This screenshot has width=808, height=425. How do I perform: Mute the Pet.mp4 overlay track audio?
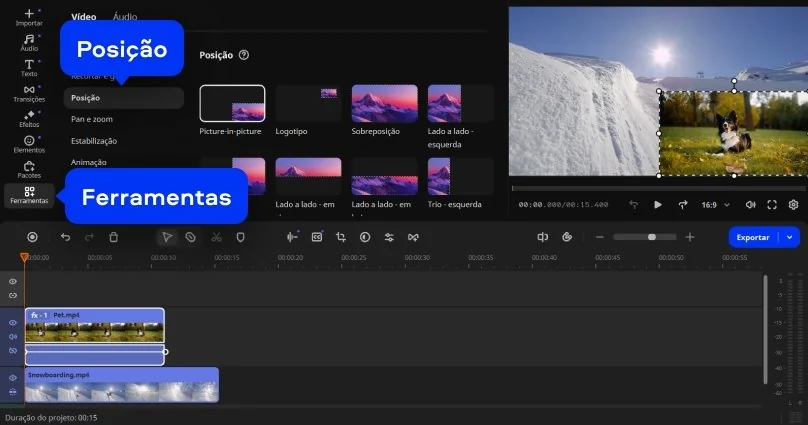(x=13, y=337)
